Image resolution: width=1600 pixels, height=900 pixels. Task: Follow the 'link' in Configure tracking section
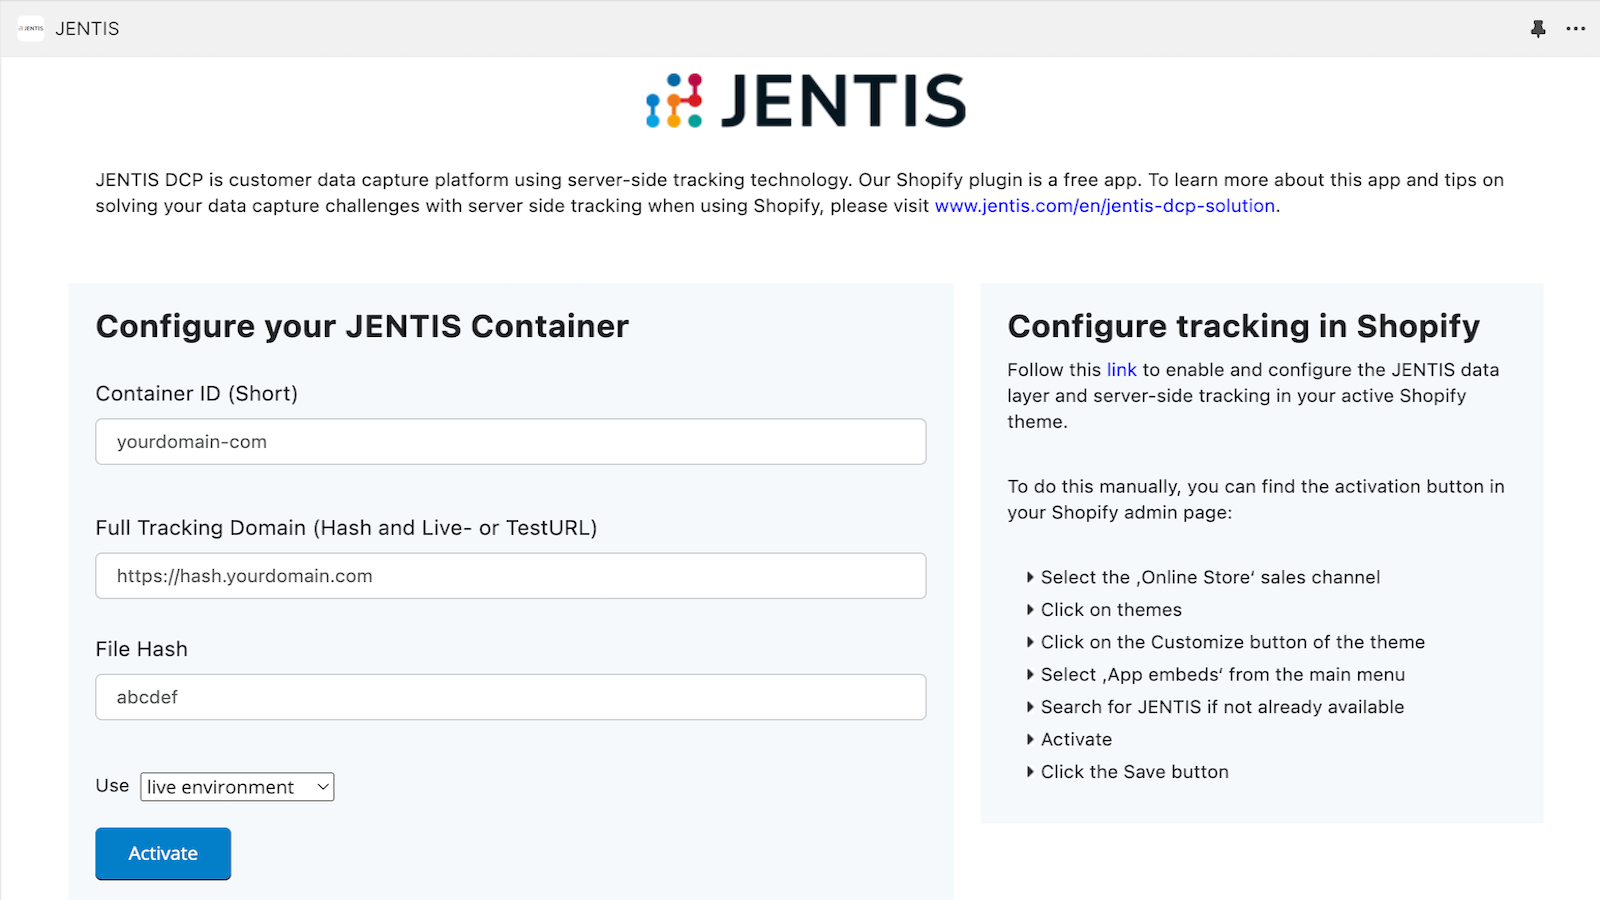(1121, 370)
